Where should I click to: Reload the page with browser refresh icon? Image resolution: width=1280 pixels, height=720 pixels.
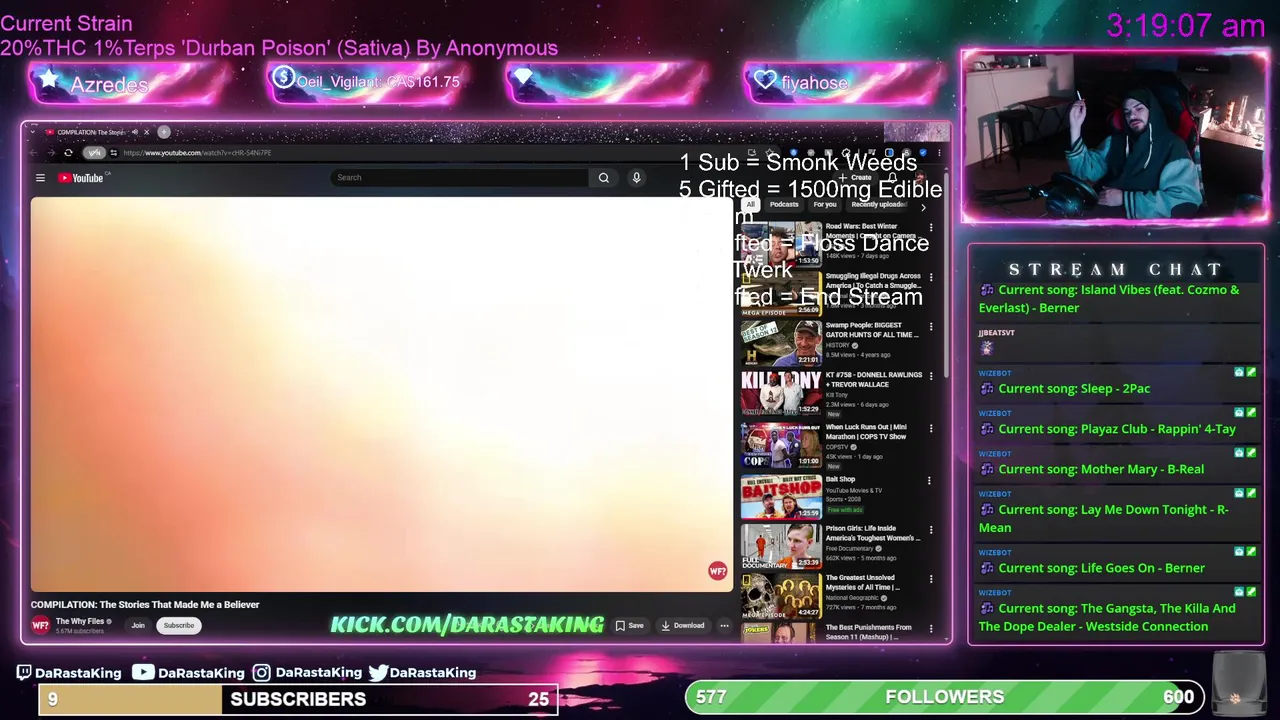(68, 153)
